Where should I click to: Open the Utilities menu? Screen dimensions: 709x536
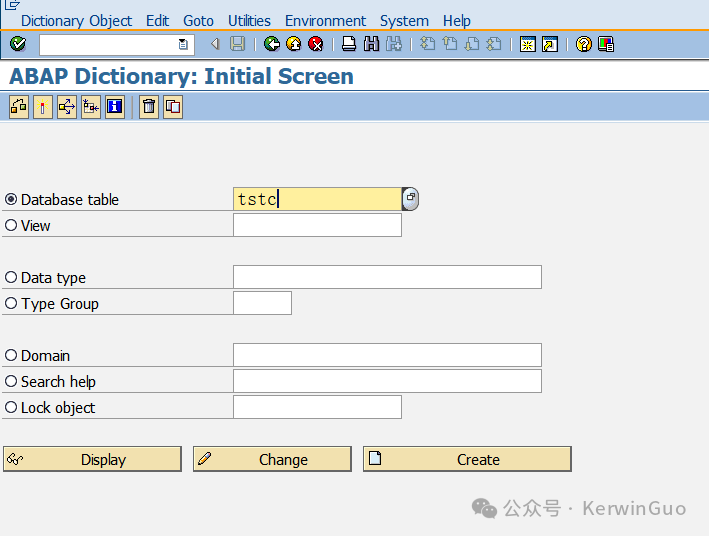[x=249, y=21]
